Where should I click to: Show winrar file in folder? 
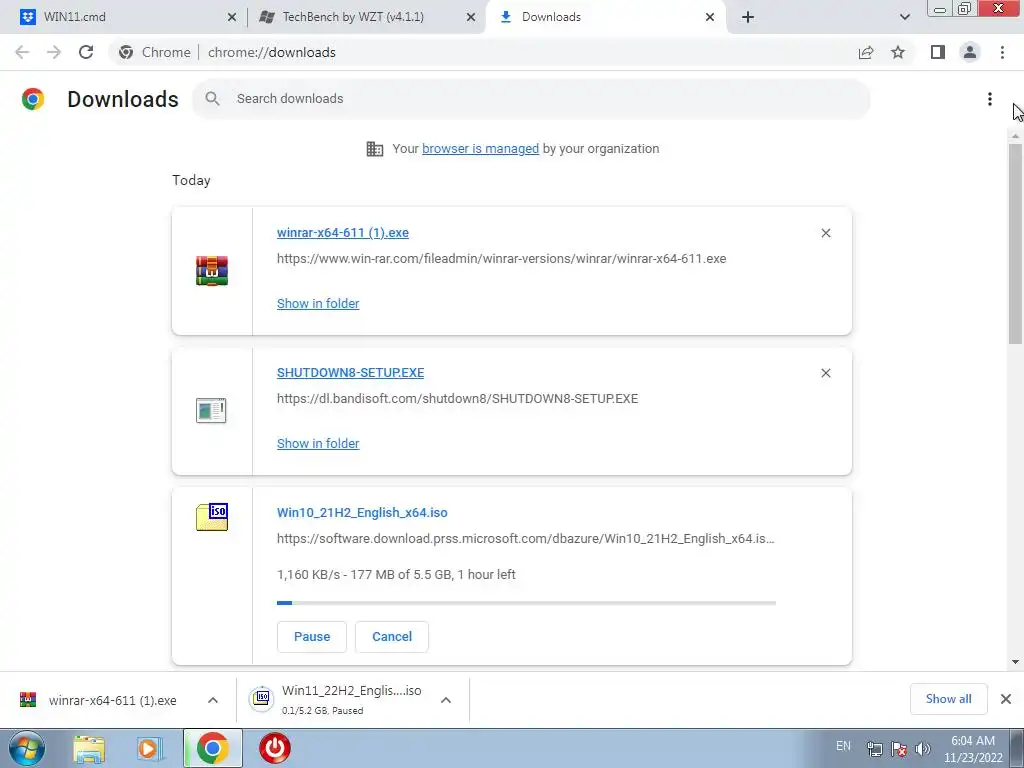[x=318, y=303]
